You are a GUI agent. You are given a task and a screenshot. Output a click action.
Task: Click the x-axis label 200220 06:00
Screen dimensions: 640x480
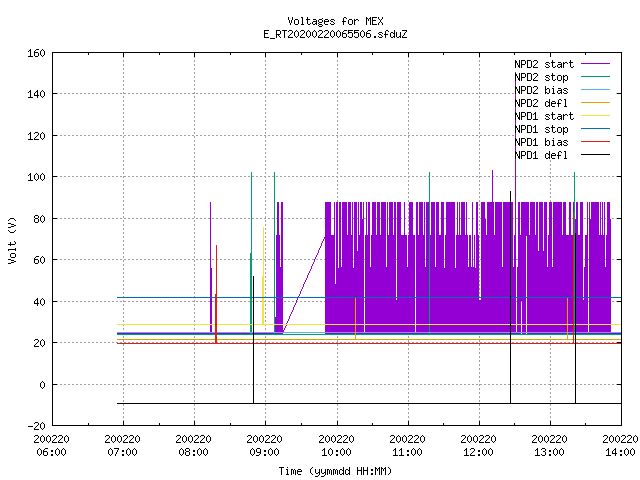click(x=51, y=446)
